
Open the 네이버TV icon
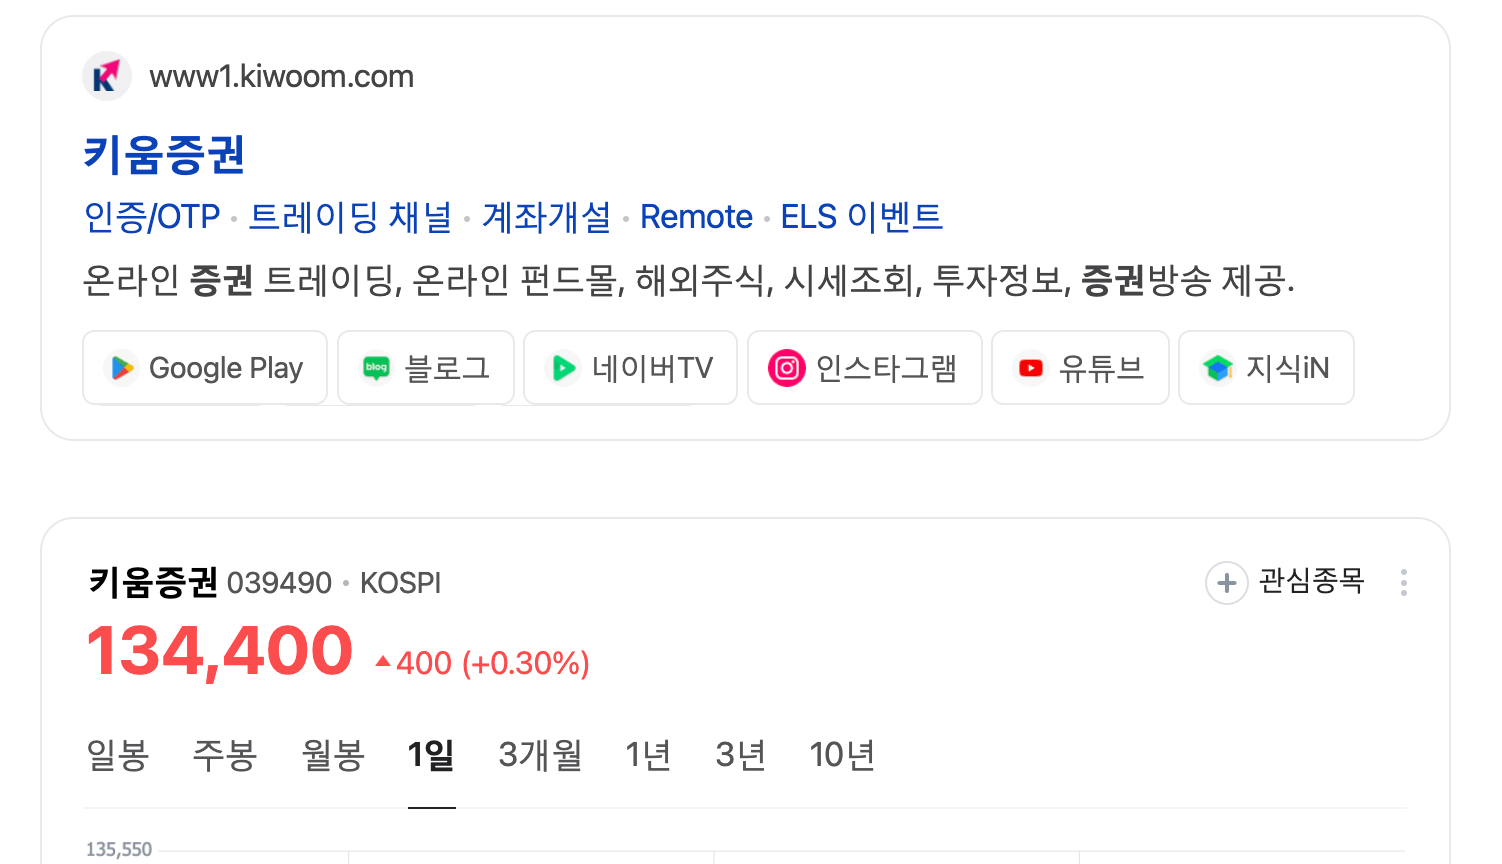pos(564,367)
